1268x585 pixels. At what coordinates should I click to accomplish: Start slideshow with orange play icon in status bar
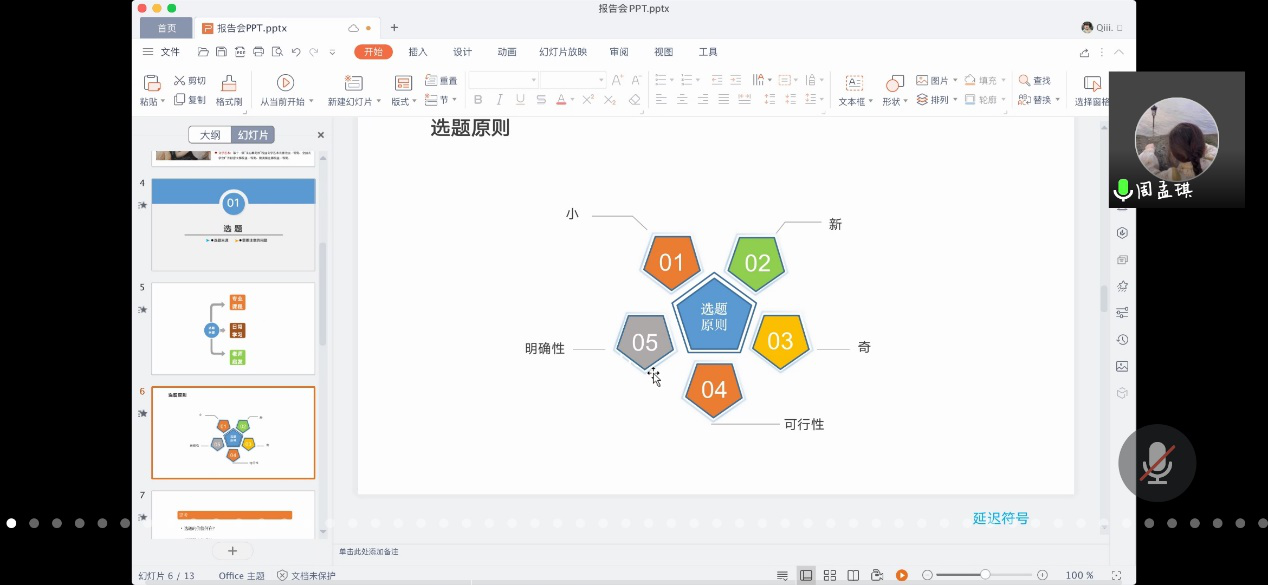[x=901, y=575]
